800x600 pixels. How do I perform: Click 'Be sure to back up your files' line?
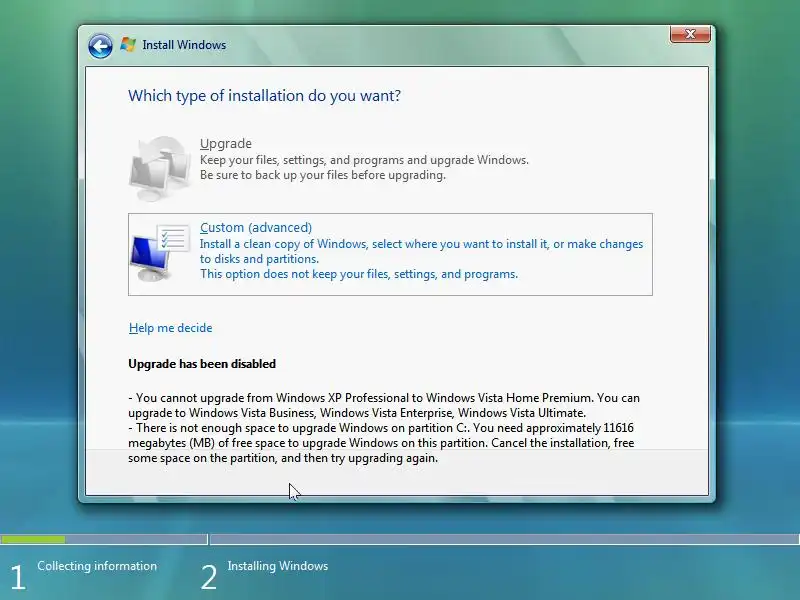(x=322, y=175)
